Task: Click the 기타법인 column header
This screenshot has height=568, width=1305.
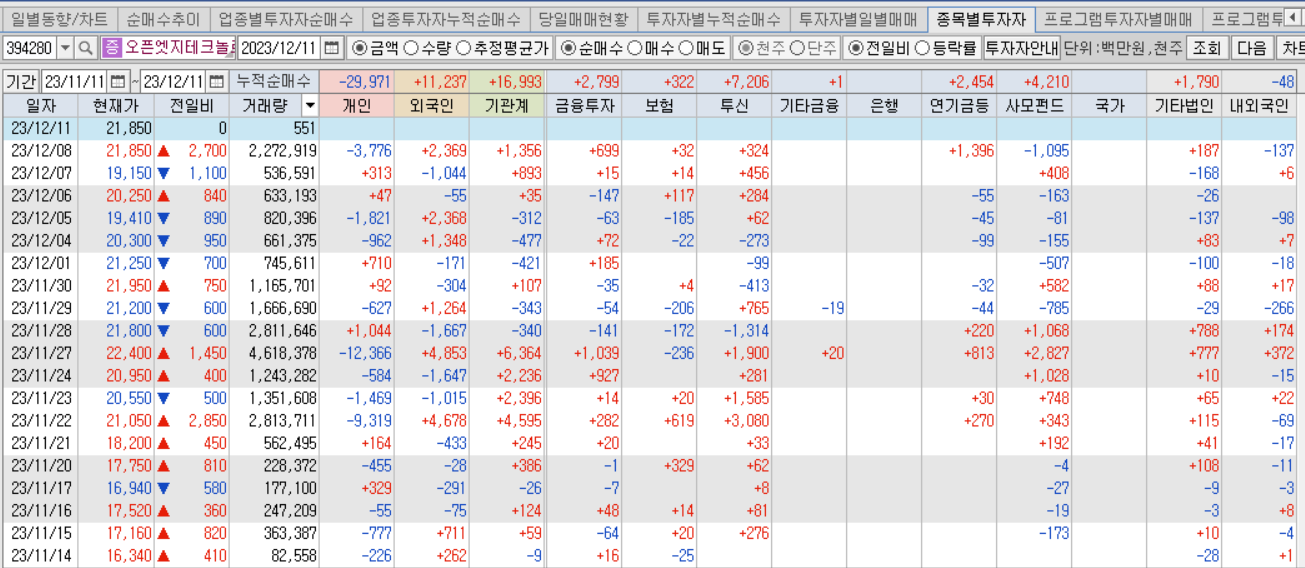Action: pos(1184,105)
